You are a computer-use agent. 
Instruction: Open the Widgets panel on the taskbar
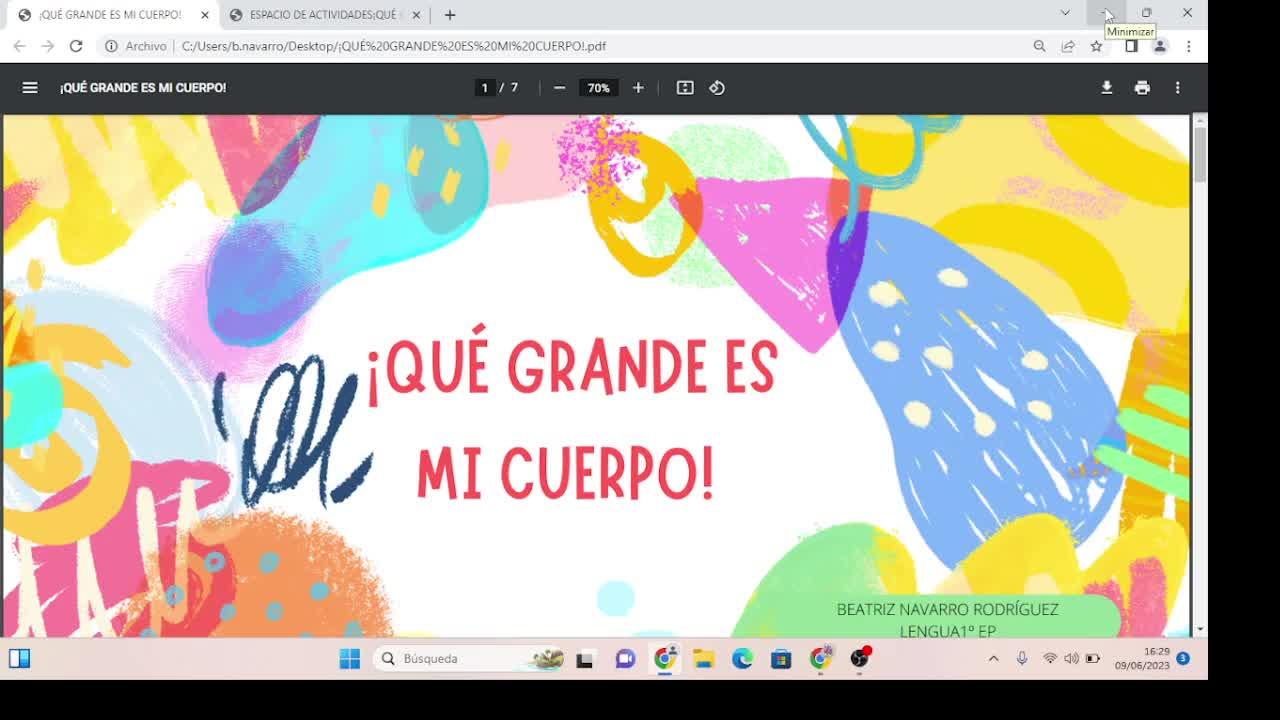19,659
